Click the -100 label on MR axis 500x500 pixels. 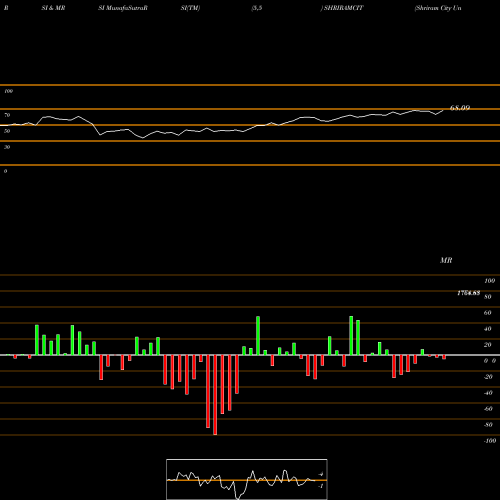[x=490, y=441]
